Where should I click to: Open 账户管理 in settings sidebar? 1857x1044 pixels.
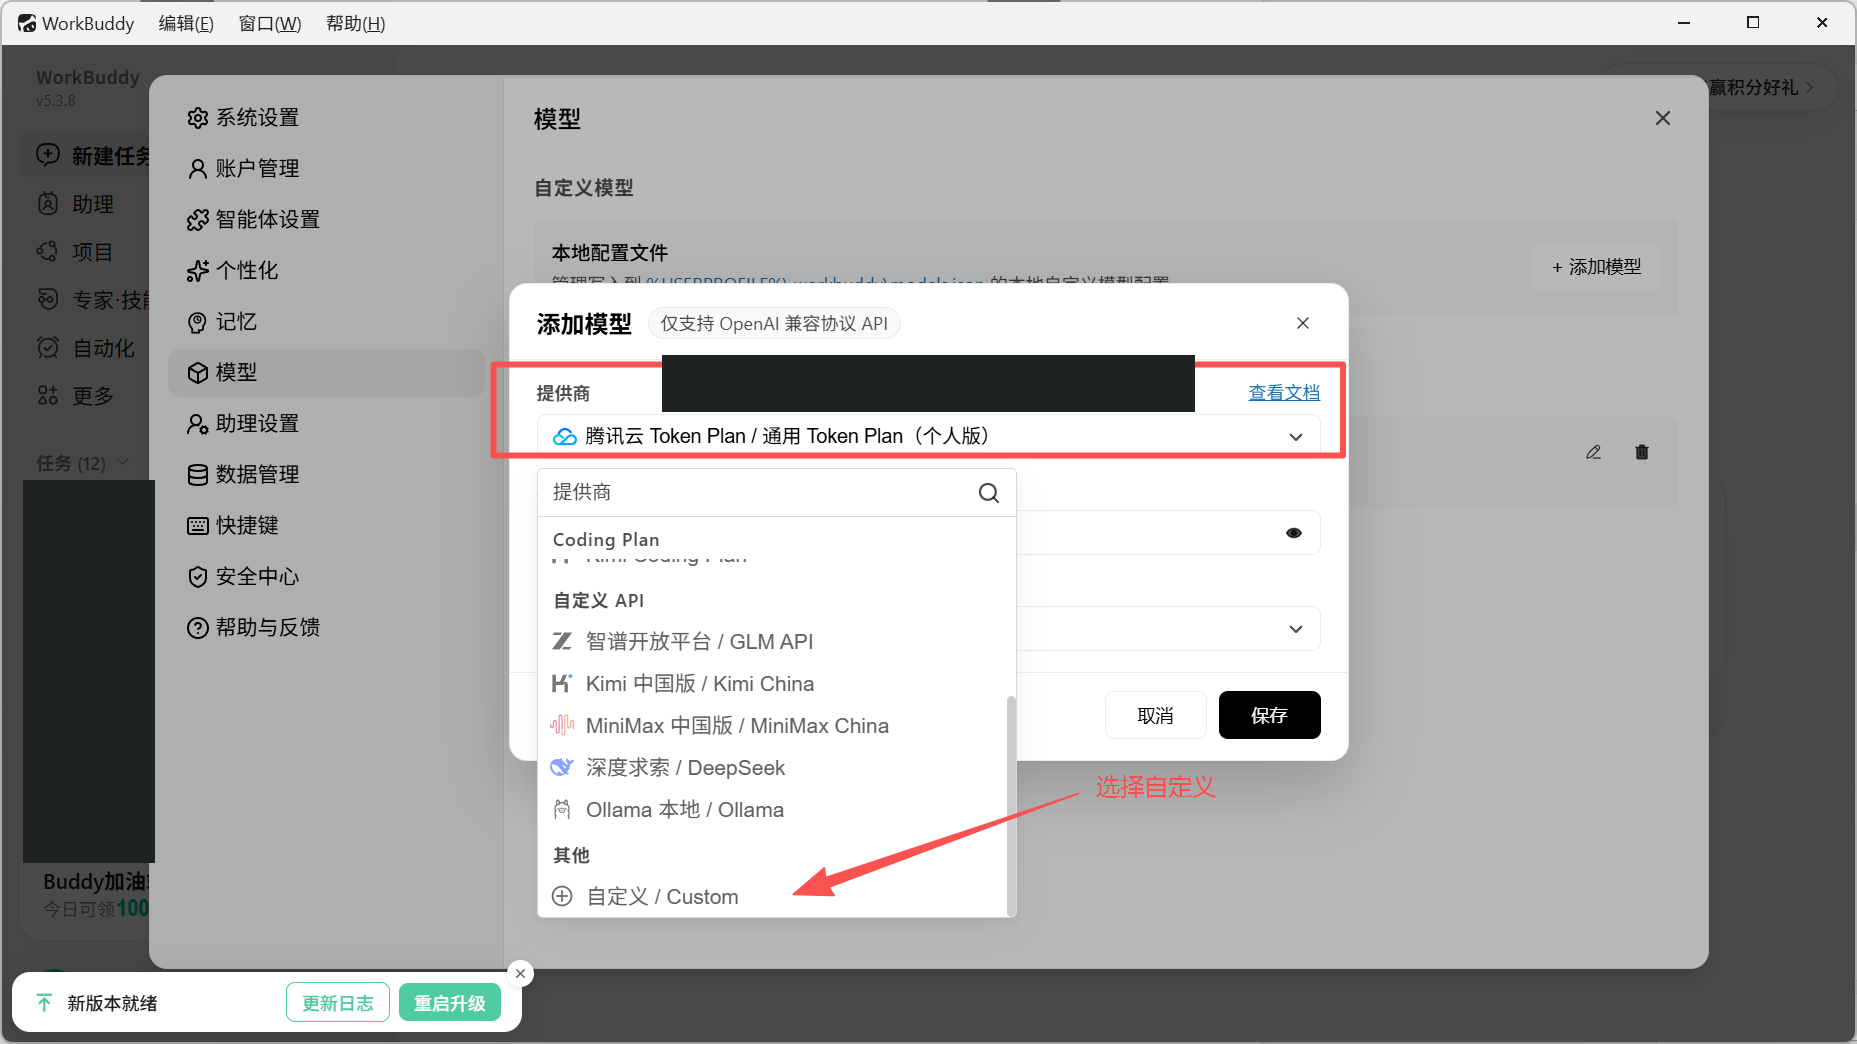(x=326, y=169)
